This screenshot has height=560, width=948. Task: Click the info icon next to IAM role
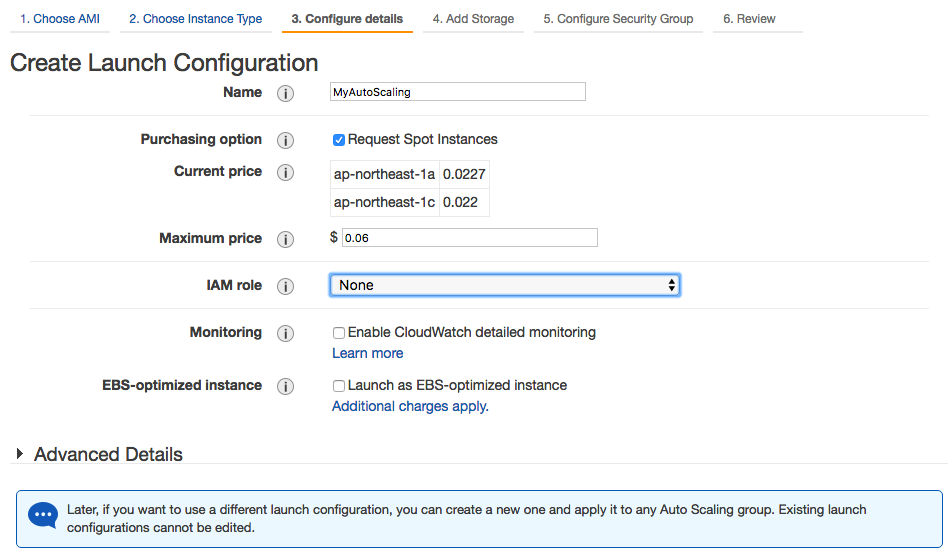[285, 286]
